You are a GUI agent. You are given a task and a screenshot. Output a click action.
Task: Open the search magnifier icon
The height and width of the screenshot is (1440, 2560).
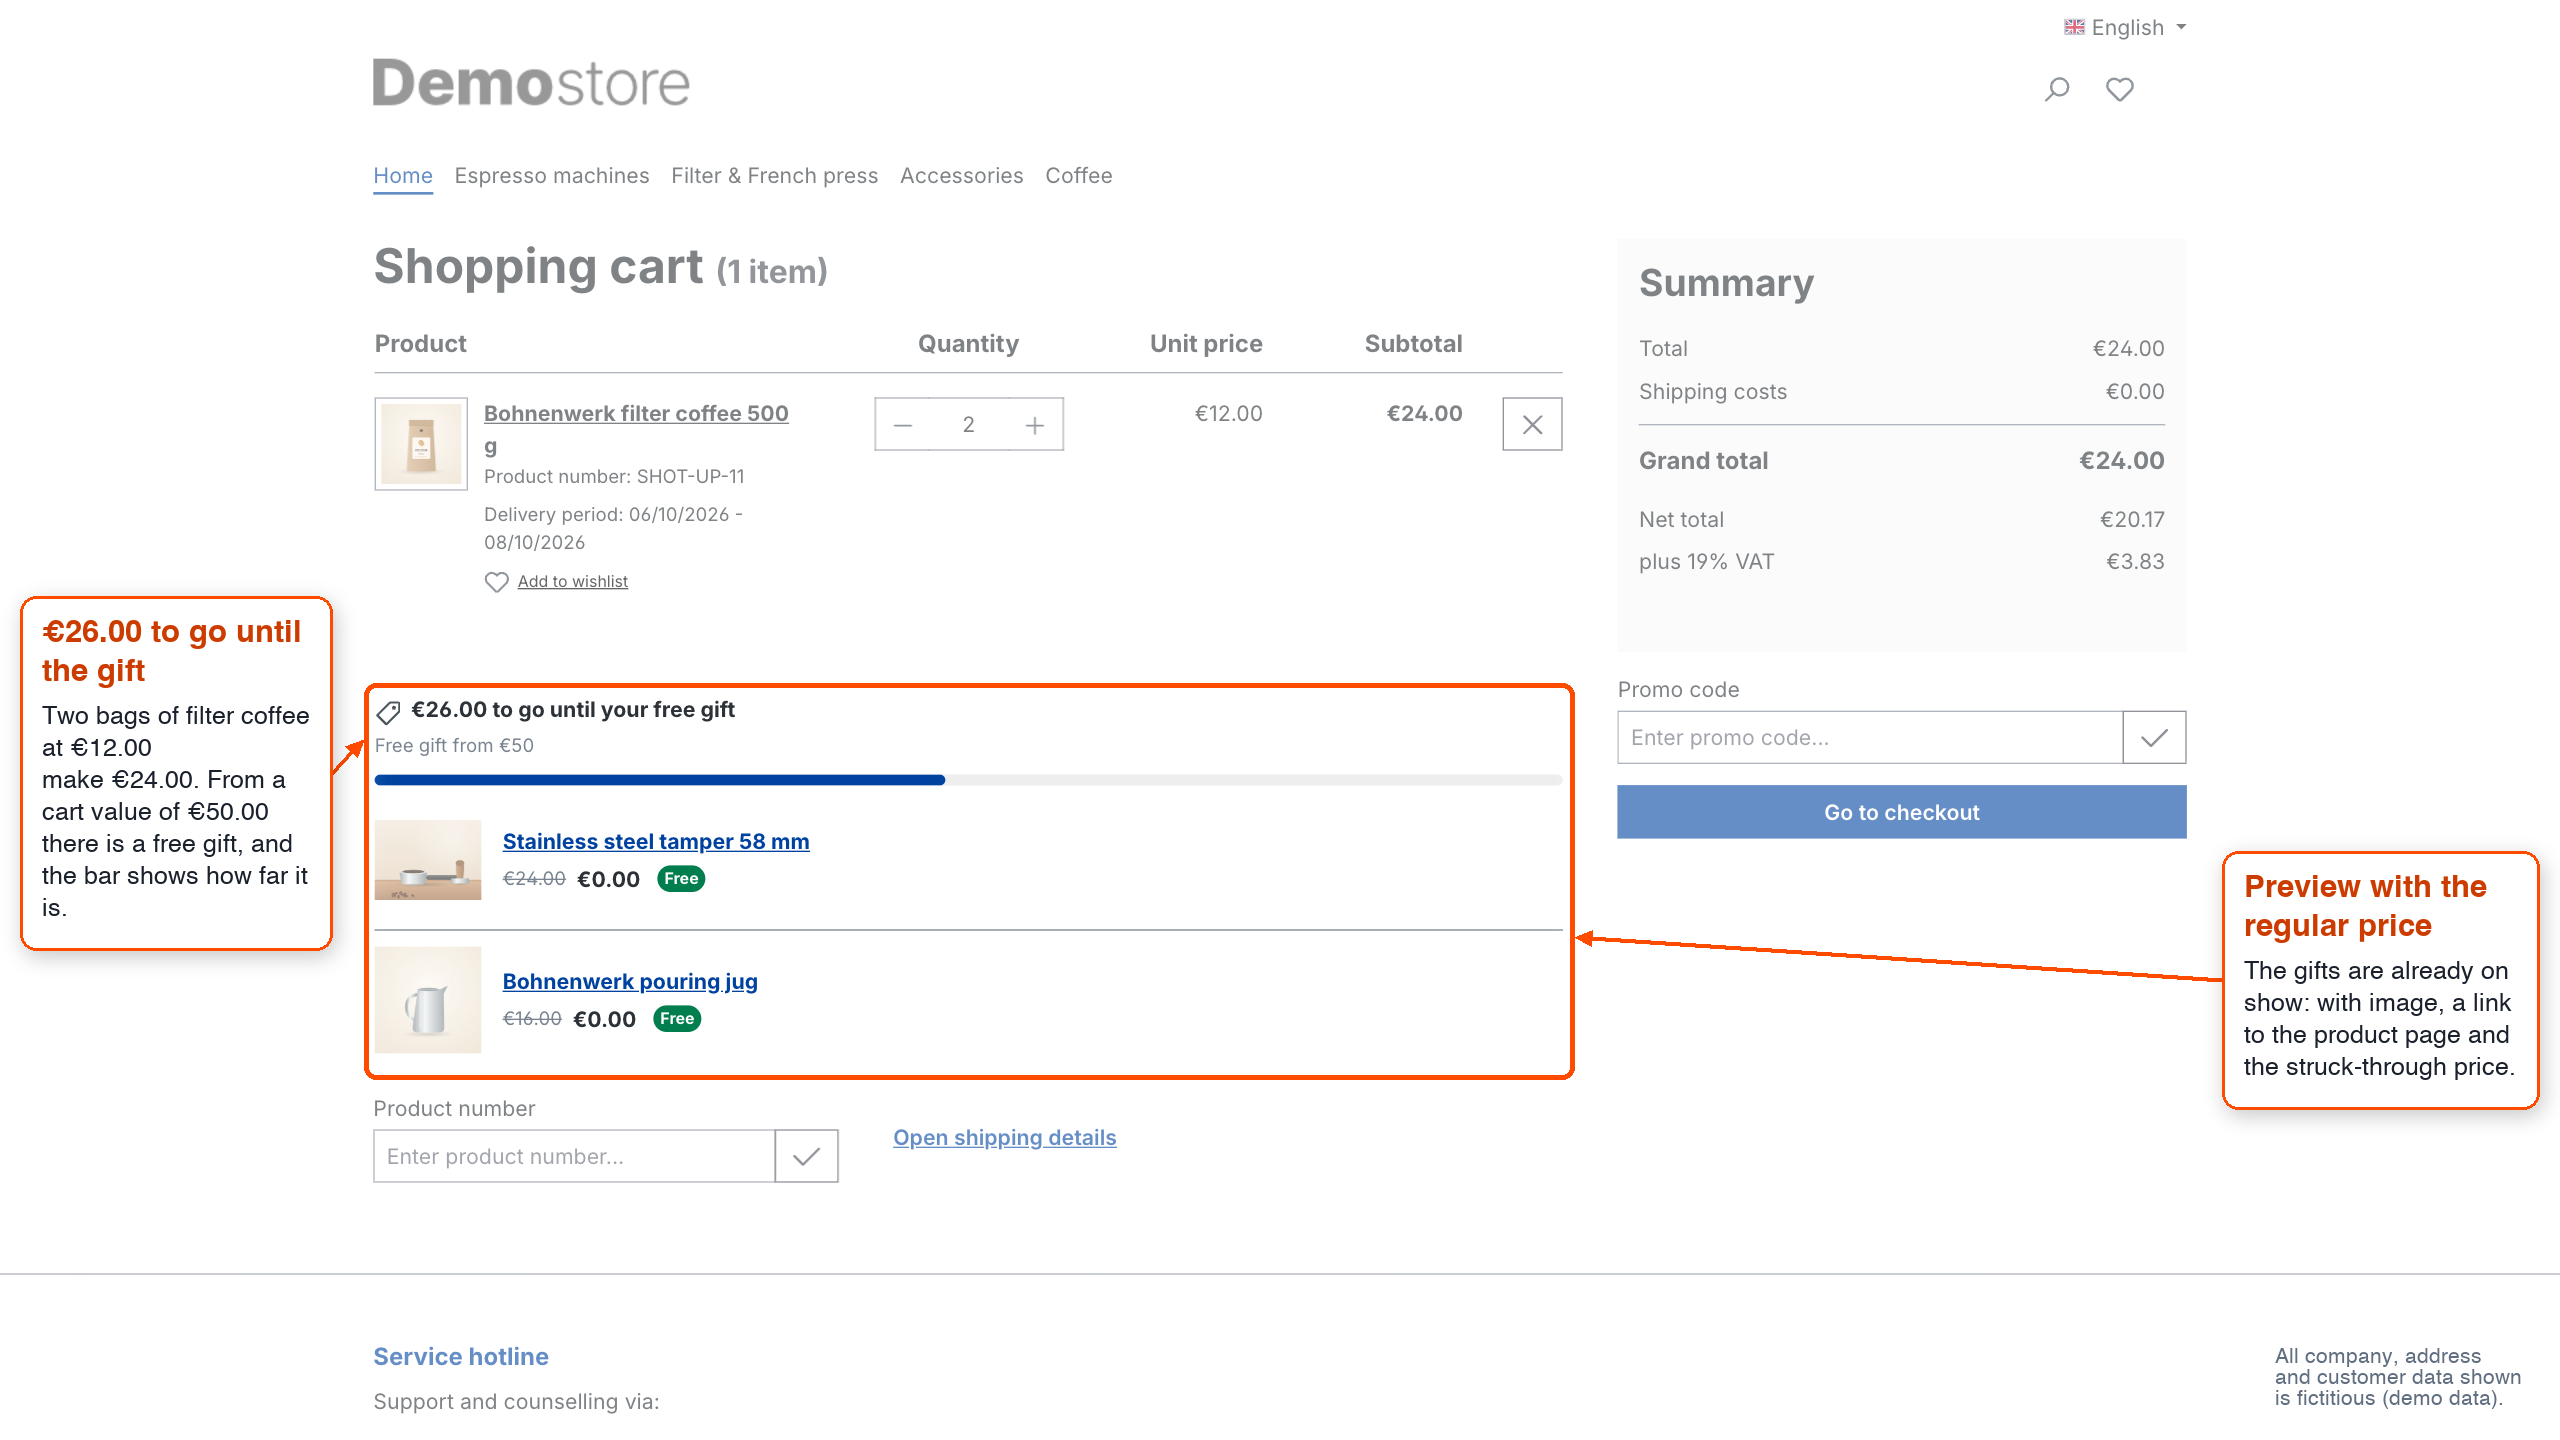2057,90
